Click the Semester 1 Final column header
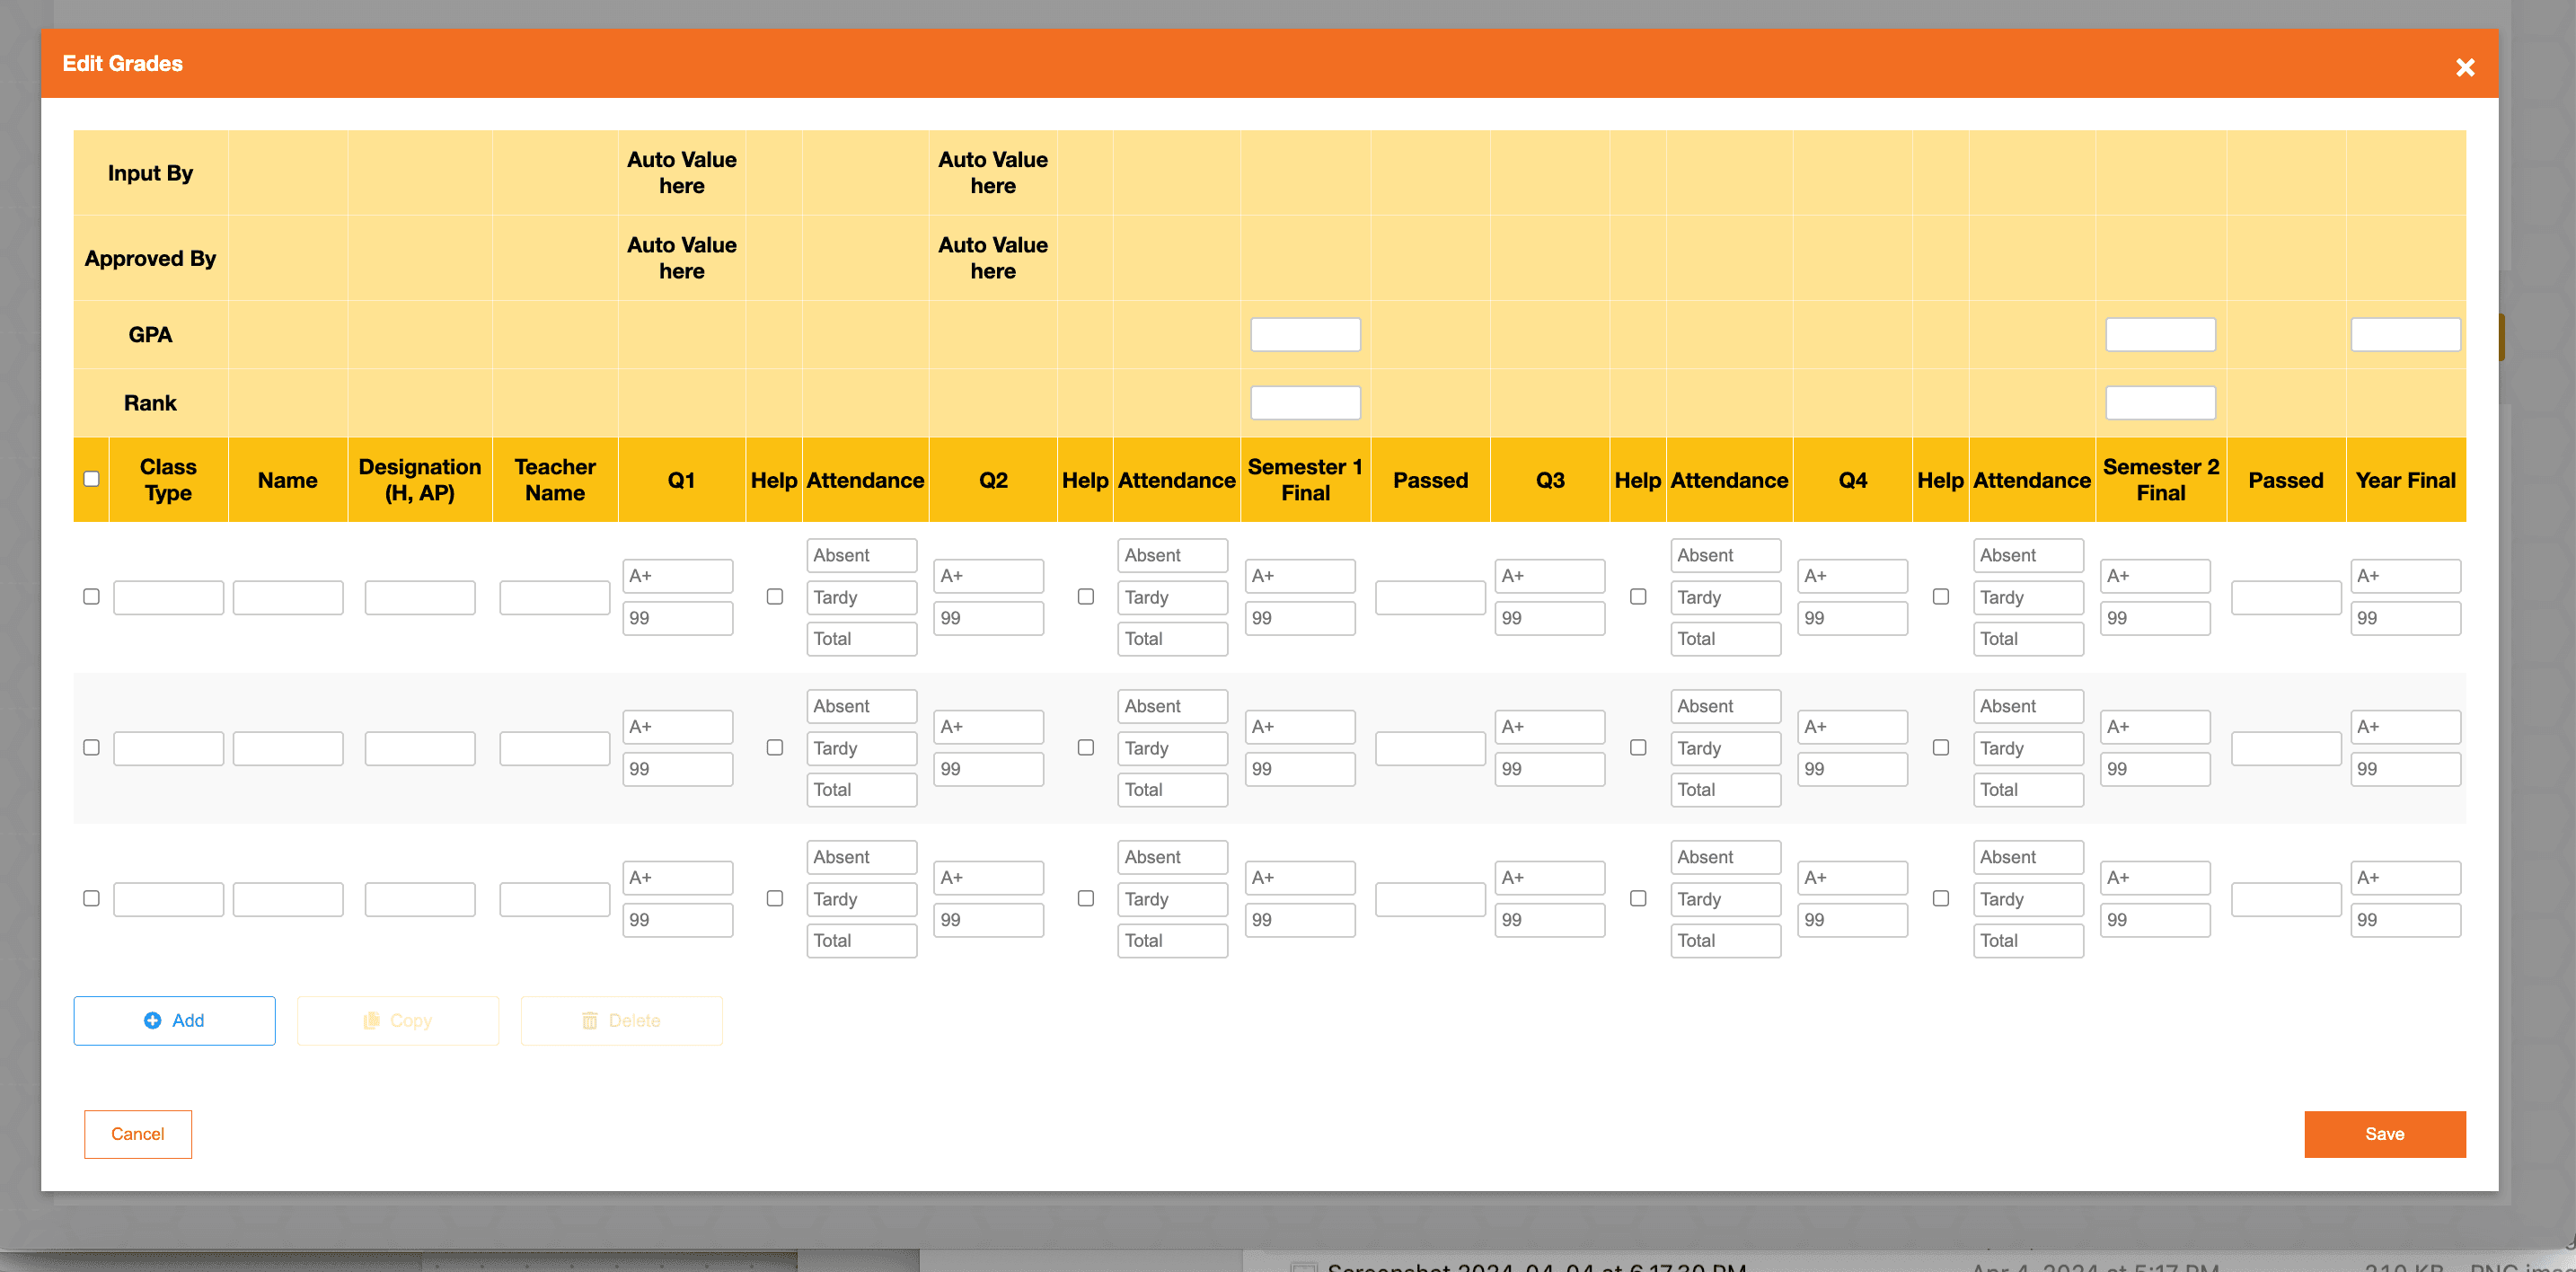Image resolution: width=2576 pixels, height=1272 pixels. tap(1305, 480)
